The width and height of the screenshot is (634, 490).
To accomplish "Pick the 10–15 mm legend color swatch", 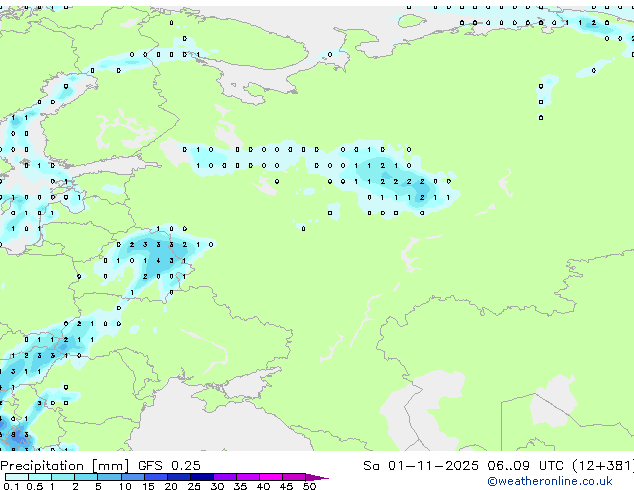I will pos(132,477).
